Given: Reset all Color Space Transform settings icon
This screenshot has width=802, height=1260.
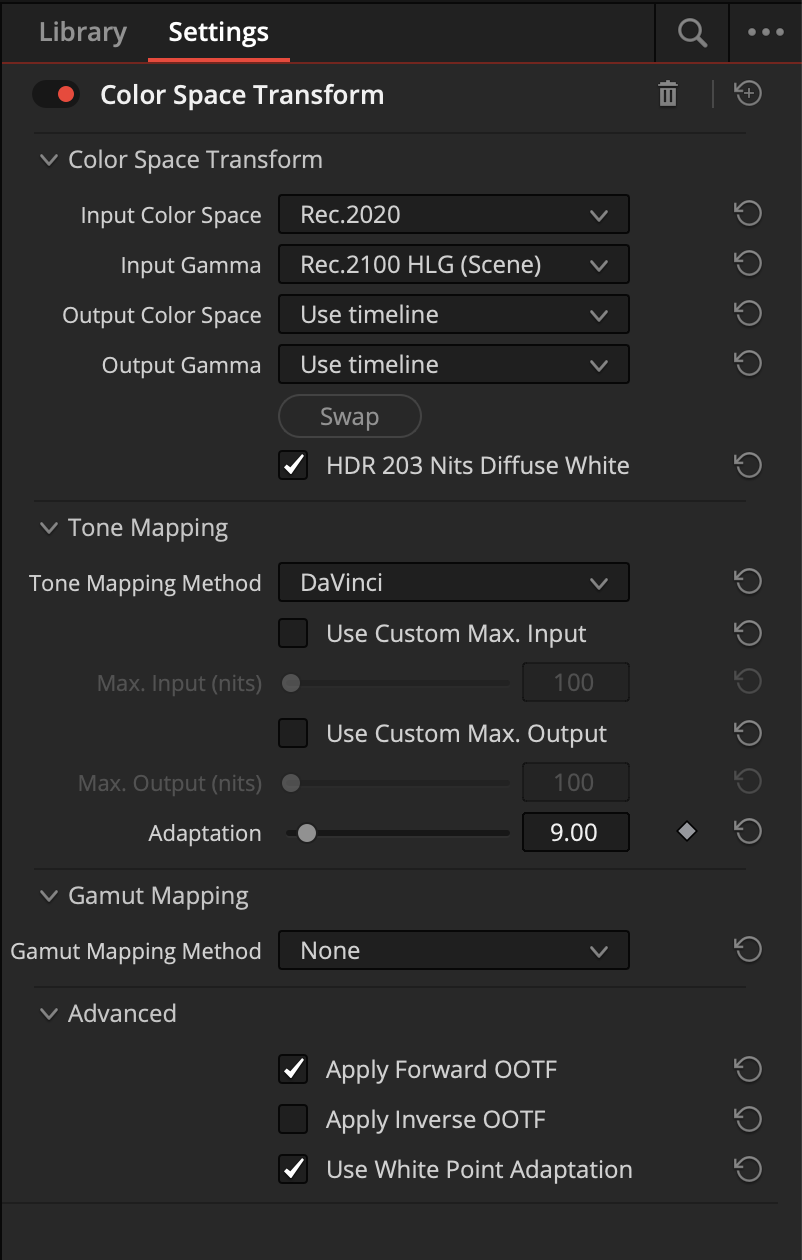Looking at the screenshot, I should coord(748,94).
